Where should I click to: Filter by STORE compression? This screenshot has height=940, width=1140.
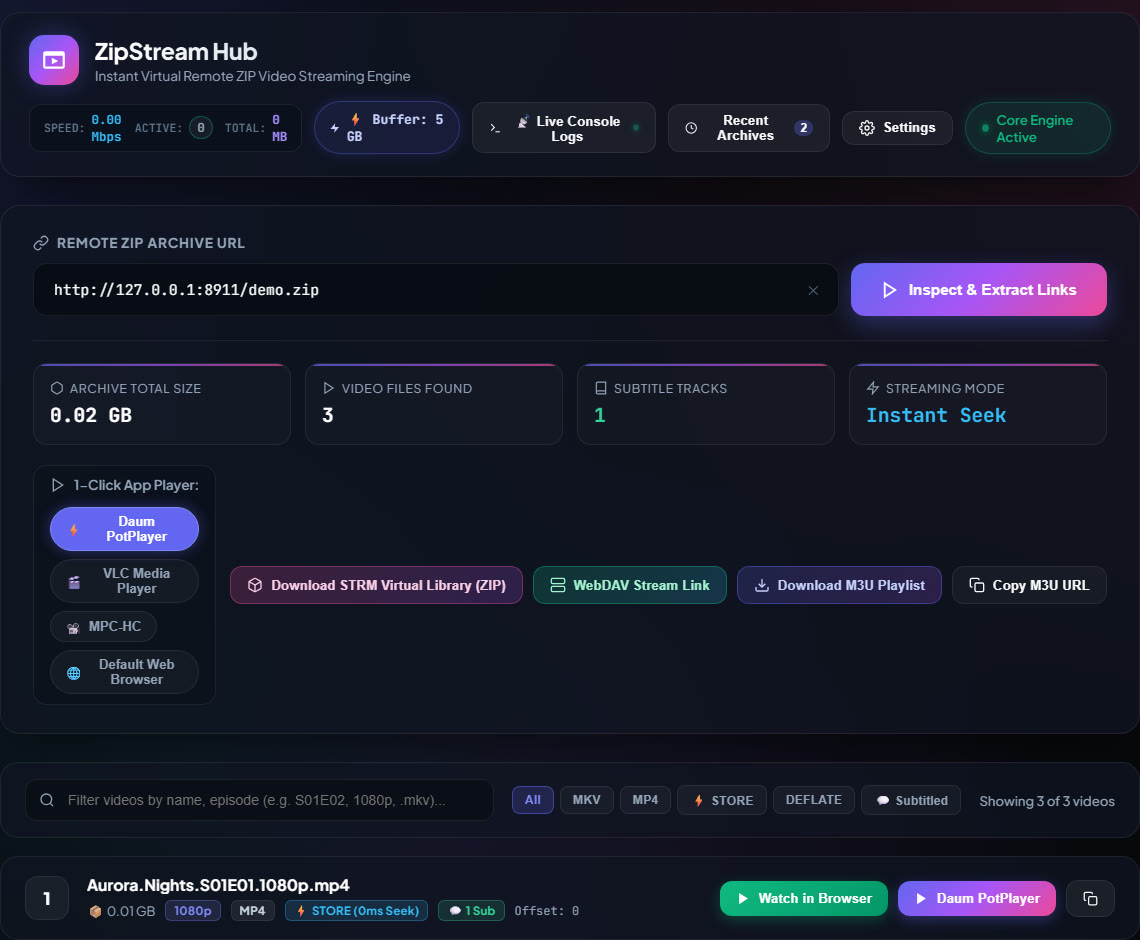tap(722, 800)
